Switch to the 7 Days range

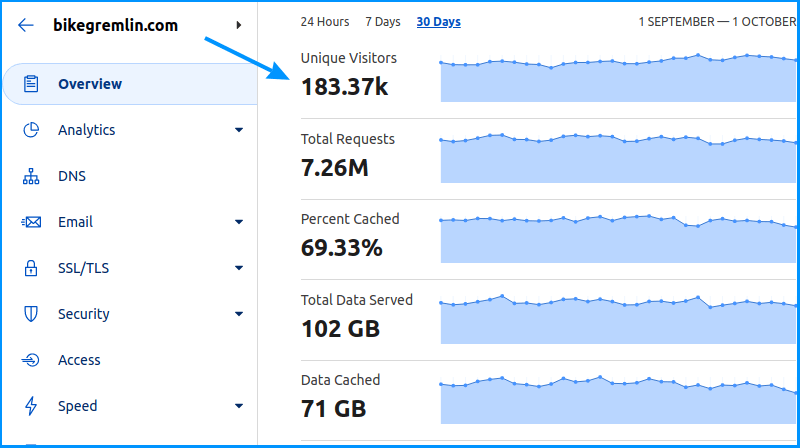(x=383, y=22)
